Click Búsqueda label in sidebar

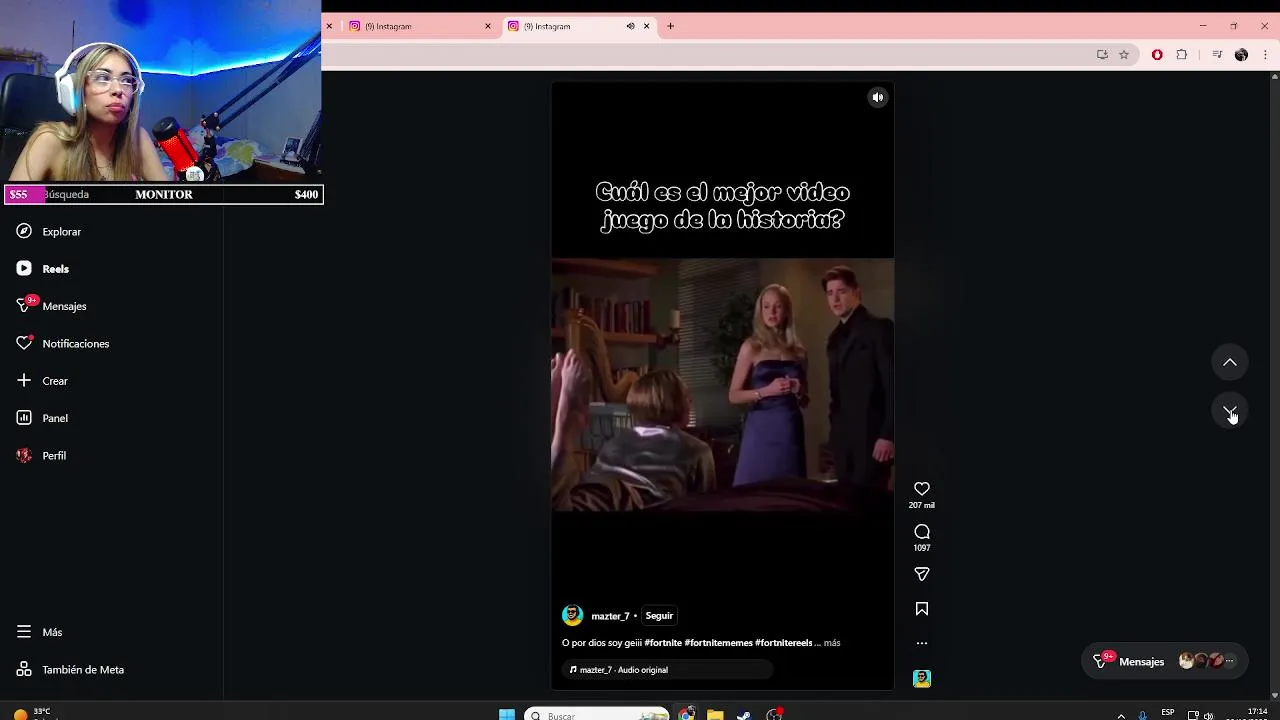pyautogui.click(x=66, y=194)
